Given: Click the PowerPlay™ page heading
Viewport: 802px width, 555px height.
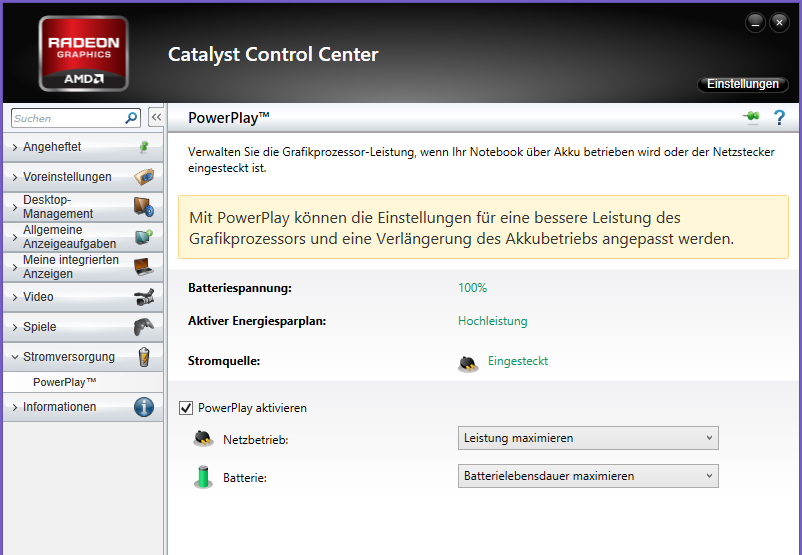Looking at the screenshot, I should (x=229, y=118).
